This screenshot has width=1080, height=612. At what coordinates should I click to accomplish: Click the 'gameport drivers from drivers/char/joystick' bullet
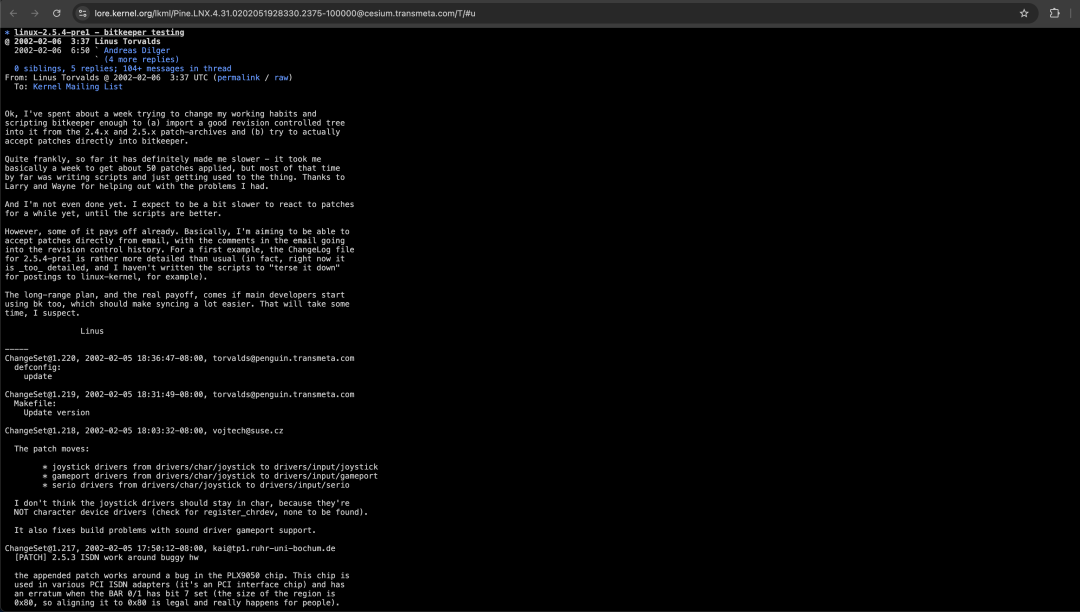pyautogui.click(x=210, y=476)
